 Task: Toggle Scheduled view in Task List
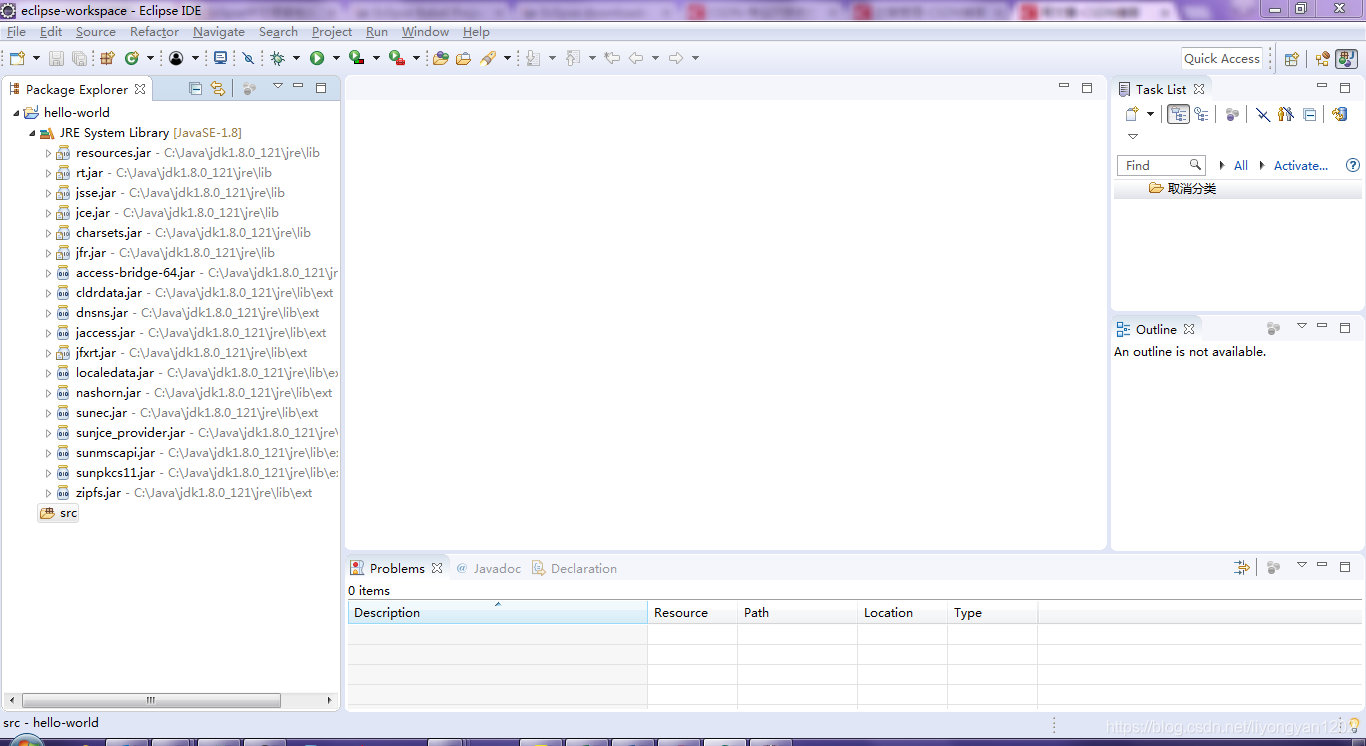pyautogui.click(x=1201, y=114)
